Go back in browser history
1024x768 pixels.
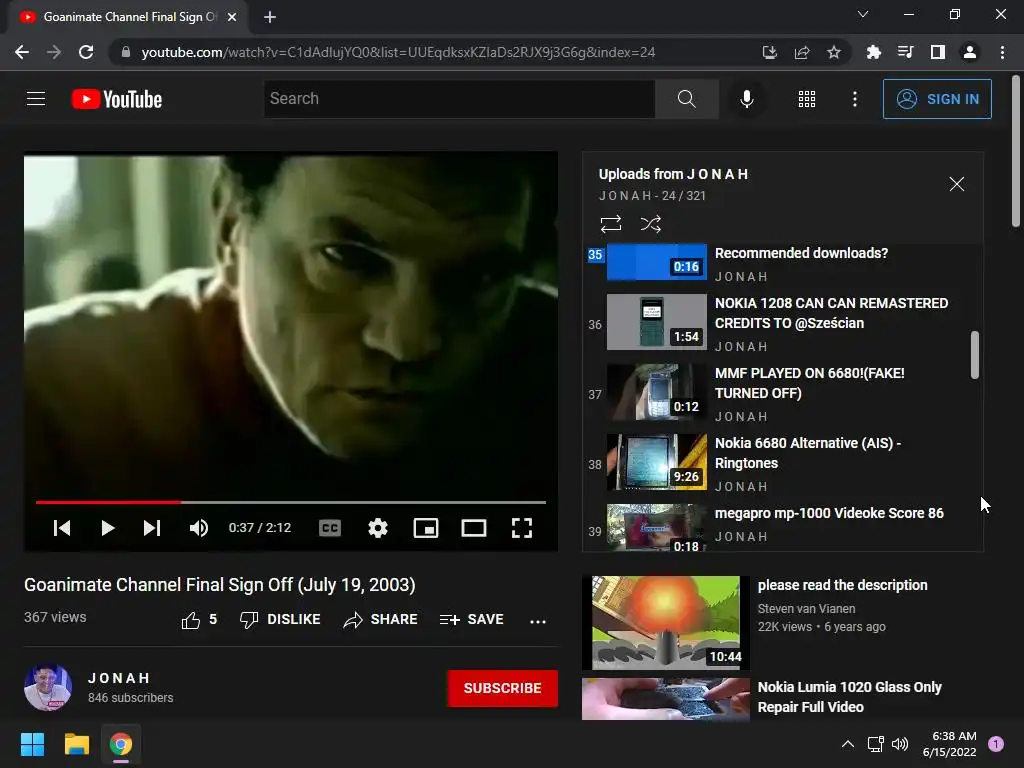[x=22, y=52]
